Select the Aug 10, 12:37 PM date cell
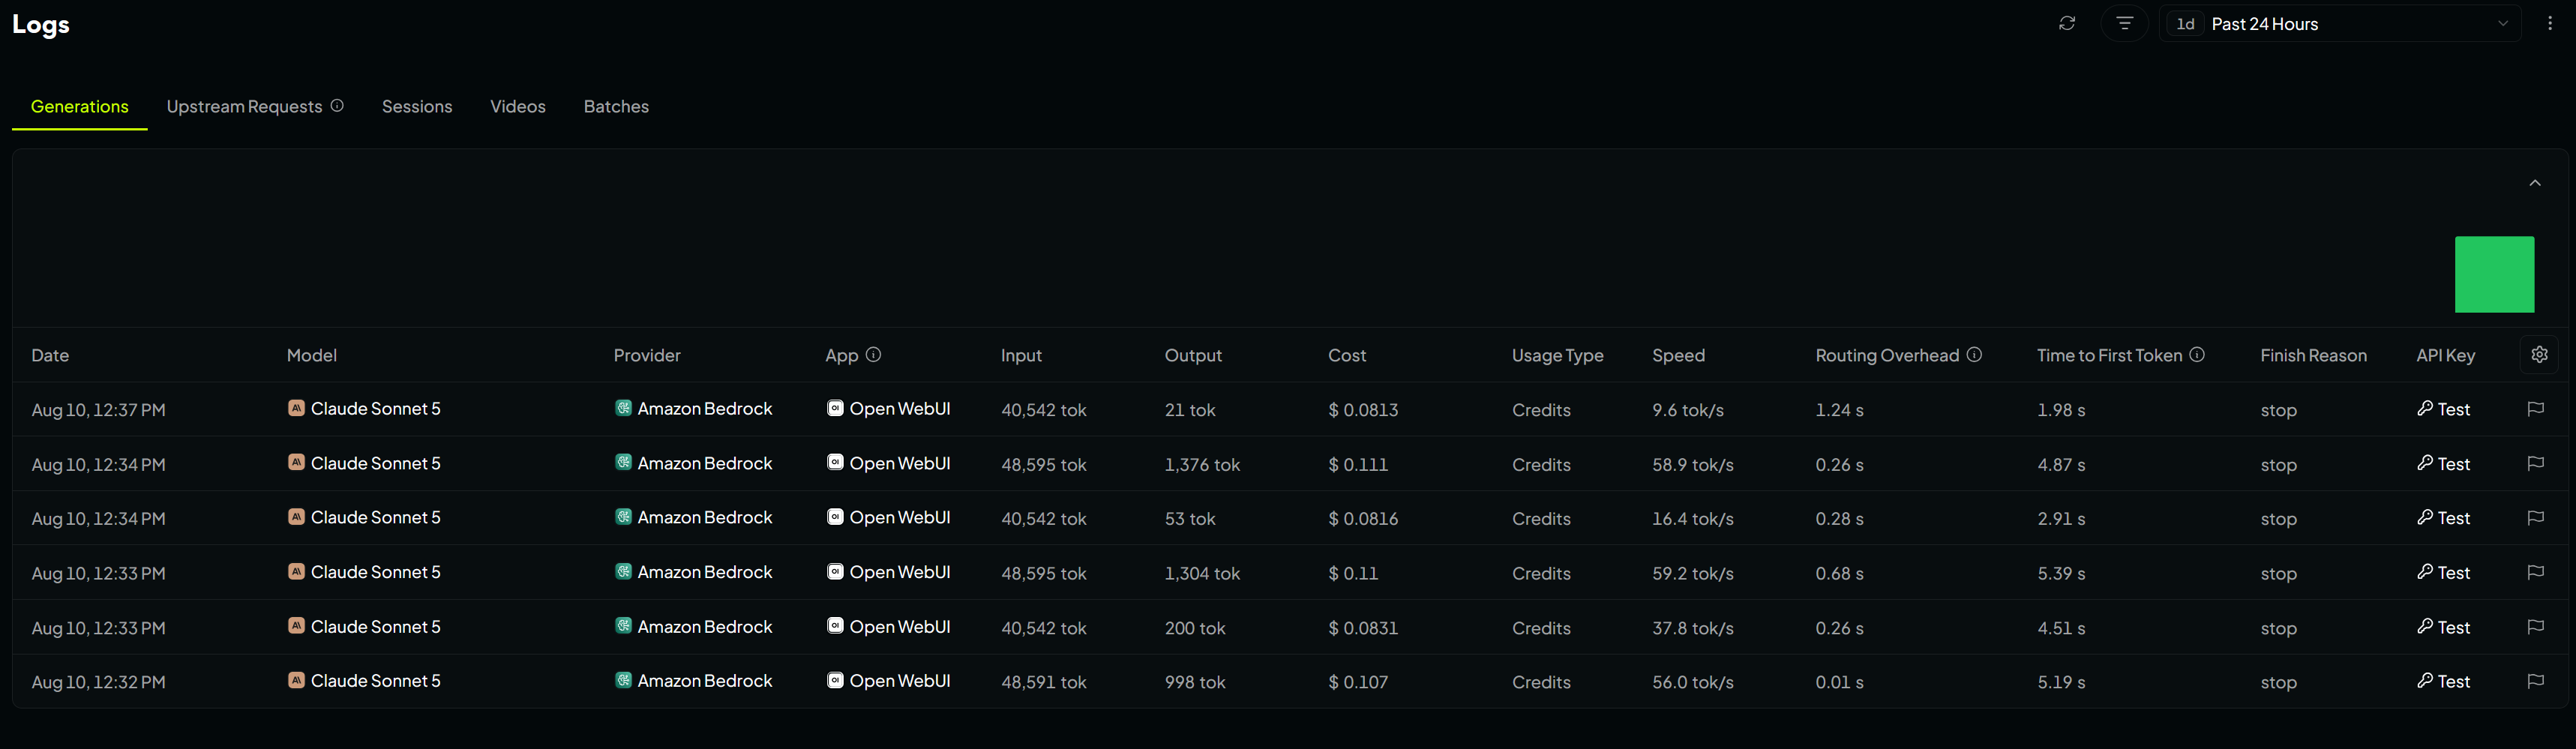This screenshot has width=2576, height=749. [98, 410]
